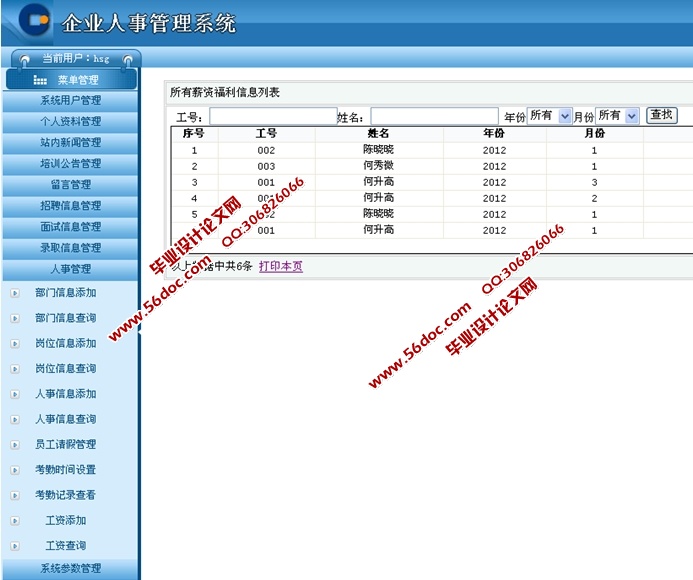Click the arrow icon beside 人事信息添加
This screenshot has height=580, width=693.
14,394
